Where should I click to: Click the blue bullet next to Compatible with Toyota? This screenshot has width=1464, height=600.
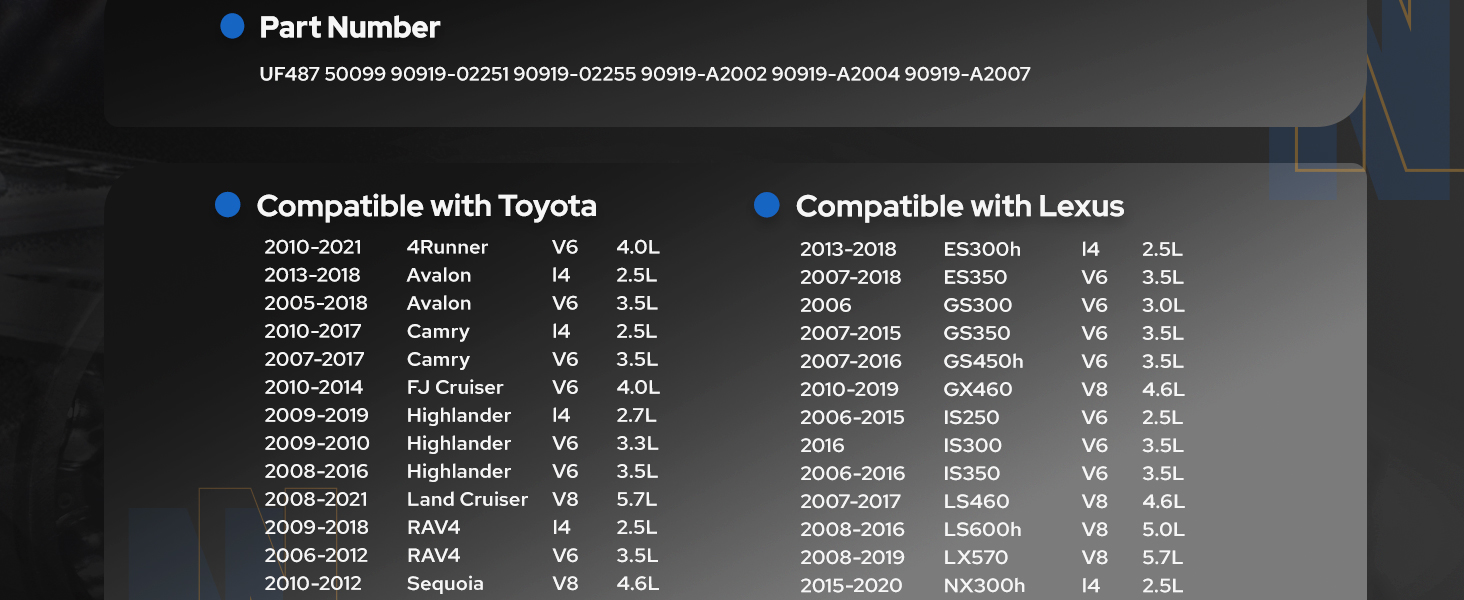tap(228, 205)
